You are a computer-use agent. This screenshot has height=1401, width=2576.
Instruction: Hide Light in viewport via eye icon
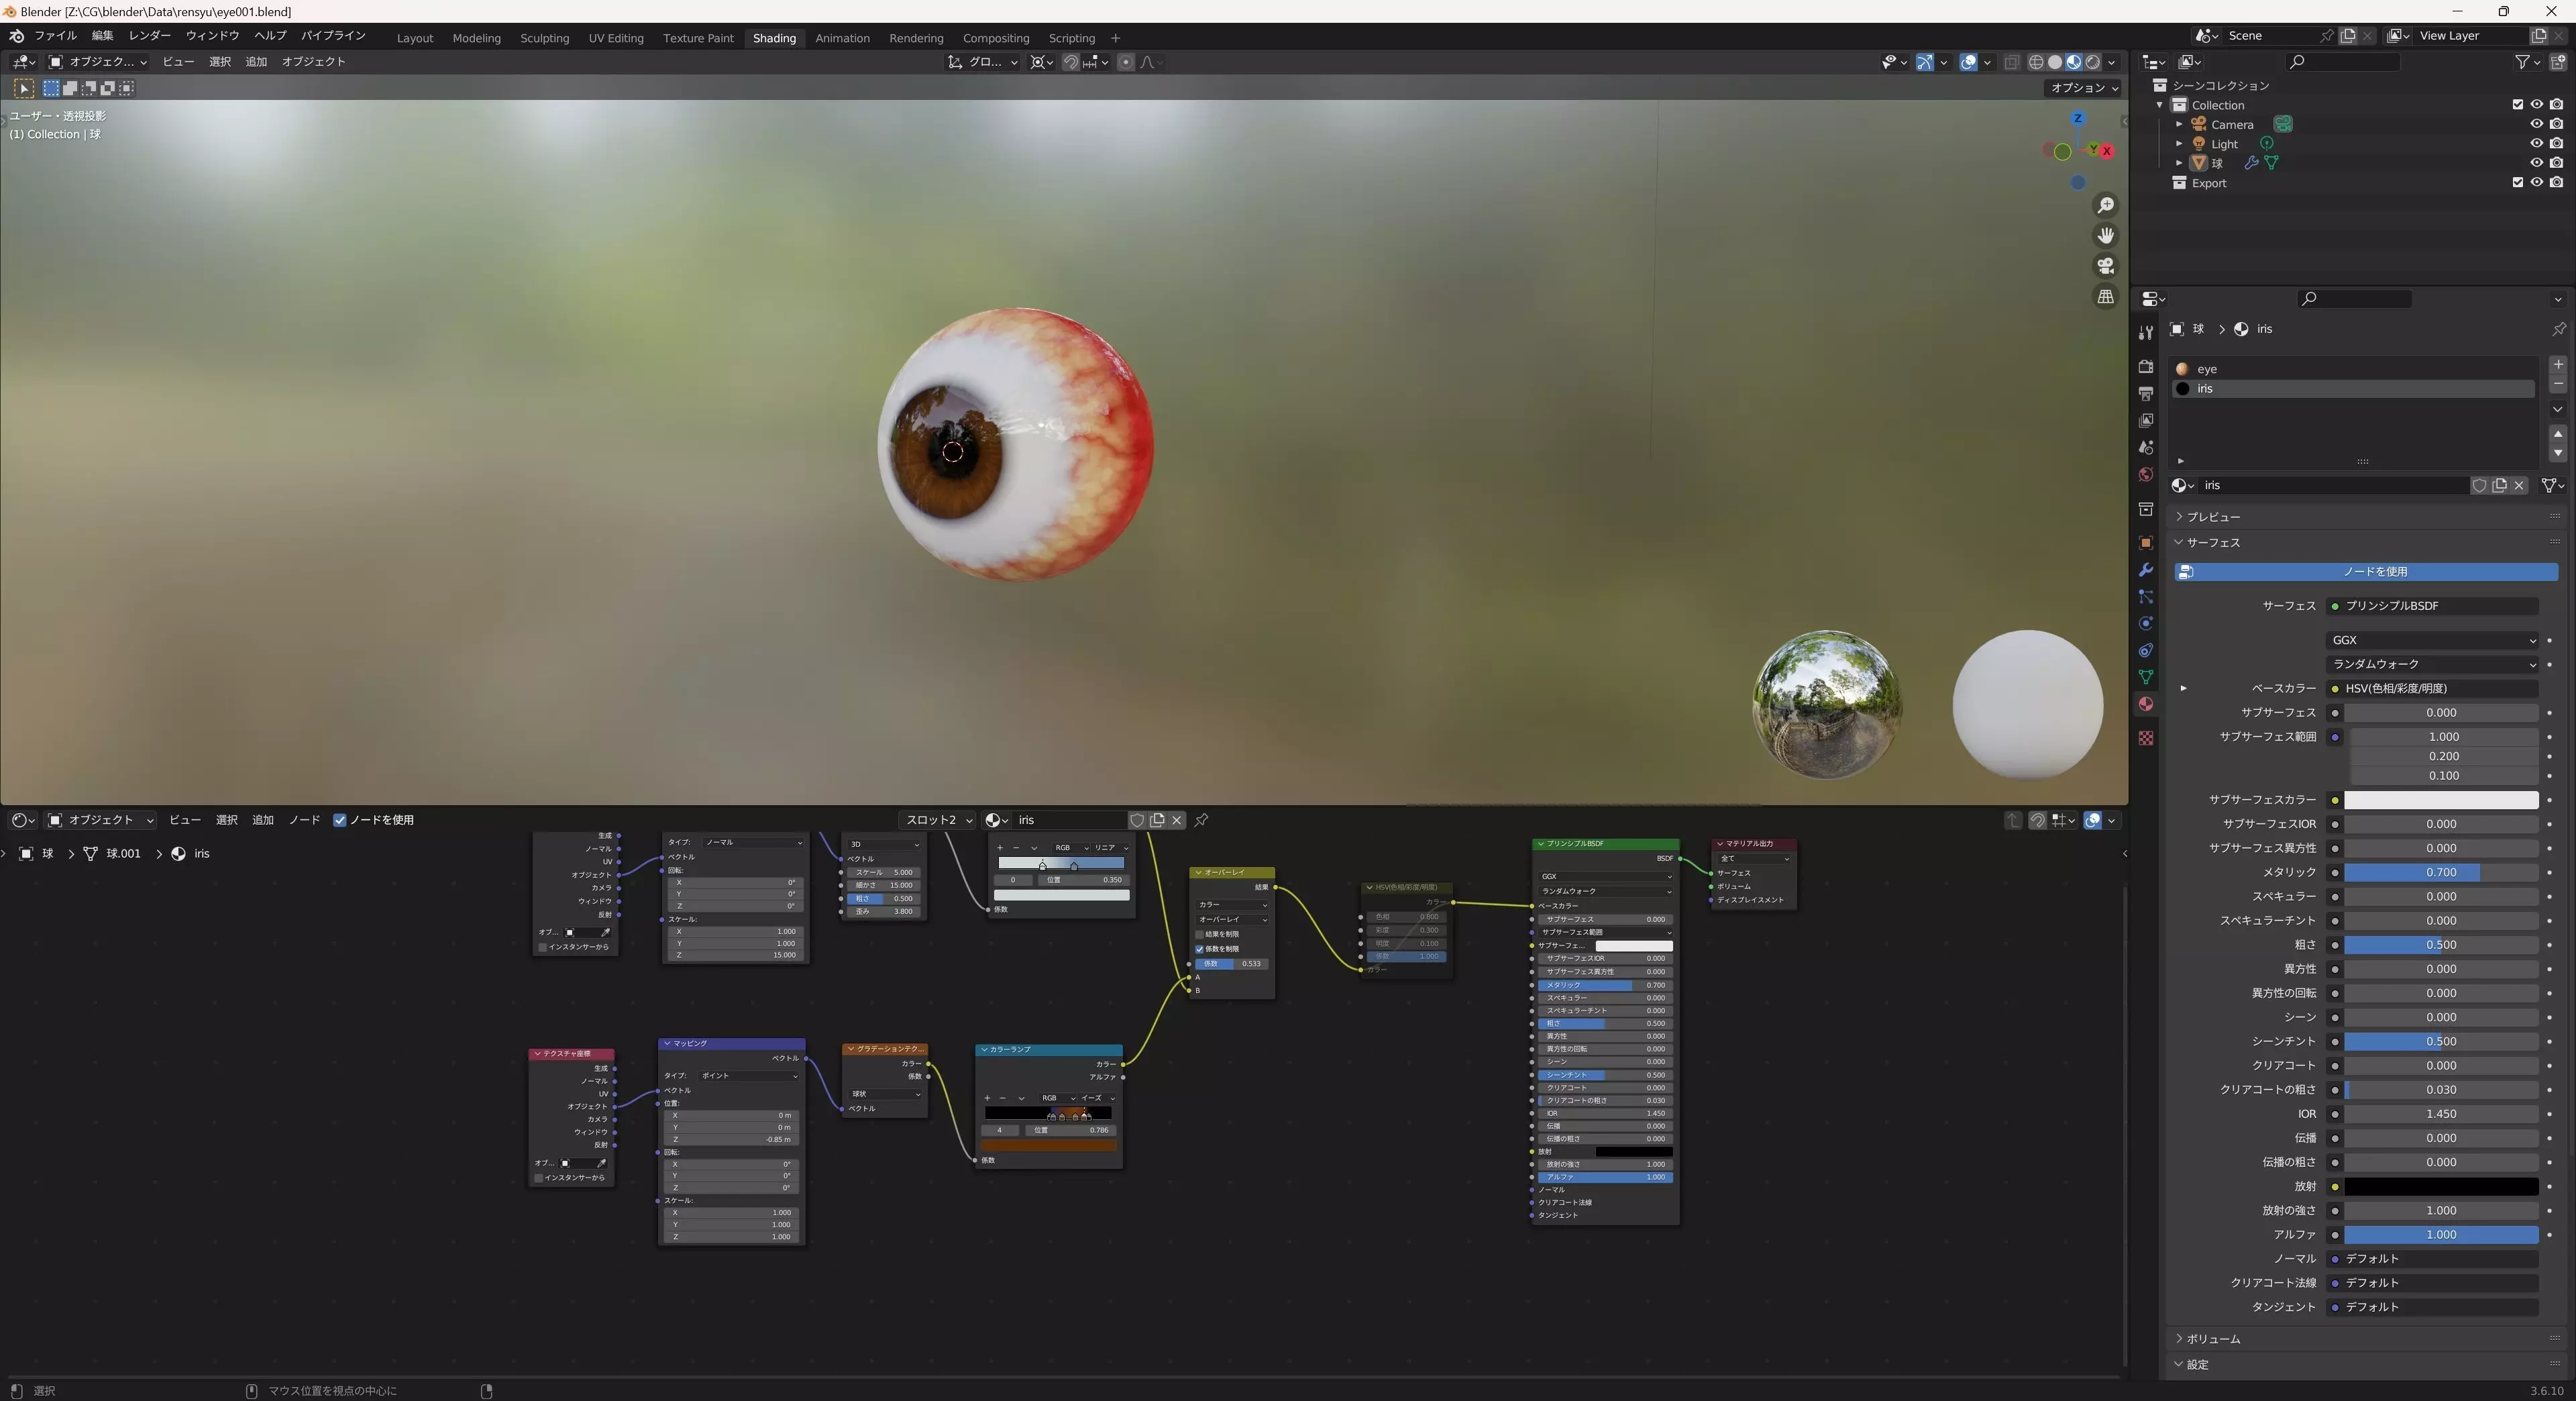(2537, 143)
